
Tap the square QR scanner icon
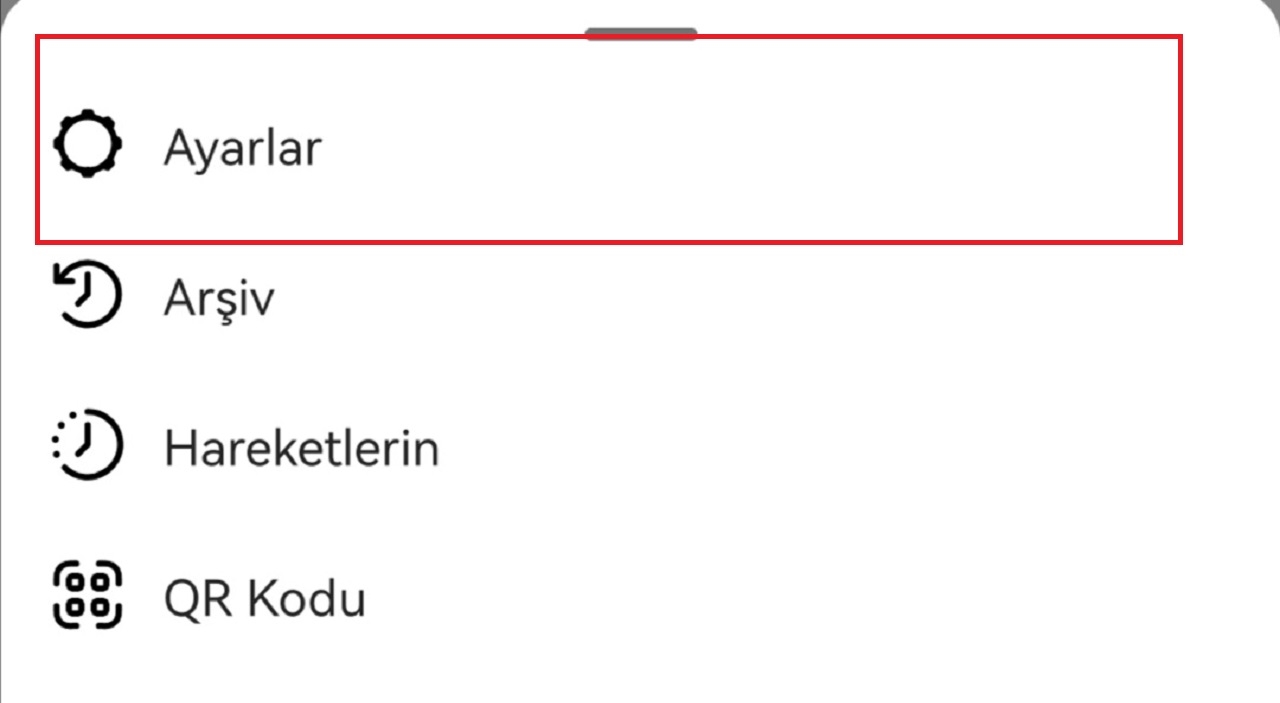[x=88, y=597]
